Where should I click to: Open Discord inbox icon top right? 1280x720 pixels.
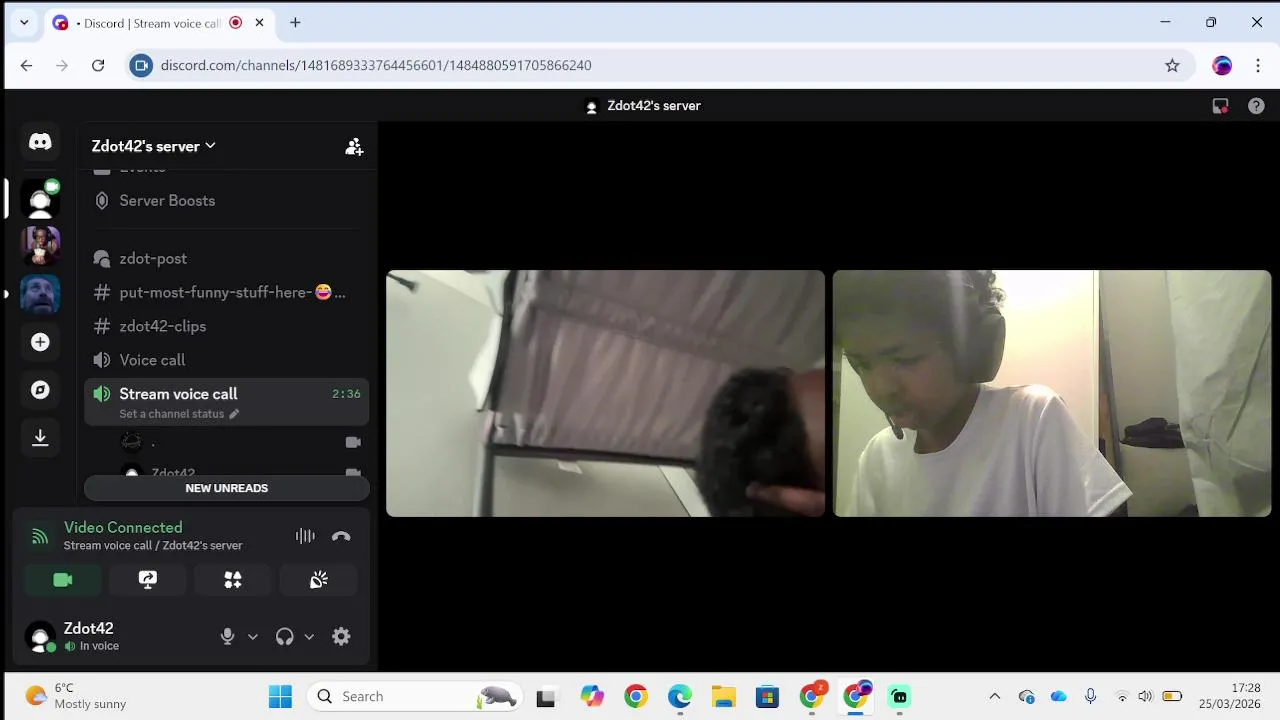(1220, 106)
